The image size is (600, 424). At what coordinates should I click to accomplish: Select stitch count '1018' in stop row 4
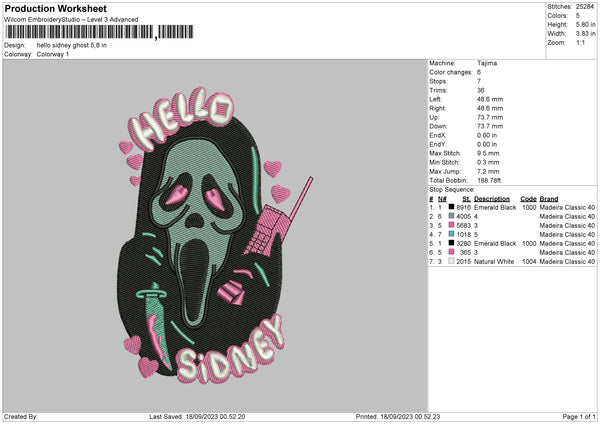pyautogui.click(x=463, y=235)
